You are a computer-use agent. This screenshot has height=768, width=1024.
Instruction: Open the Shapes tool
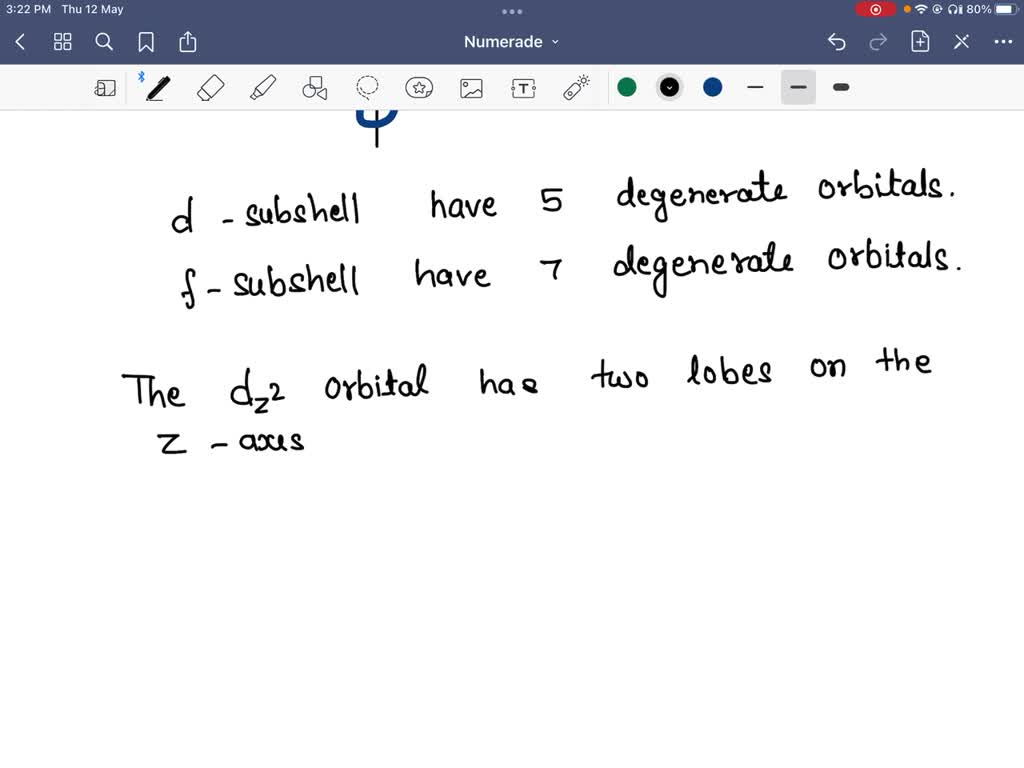[x=314, y=87]
